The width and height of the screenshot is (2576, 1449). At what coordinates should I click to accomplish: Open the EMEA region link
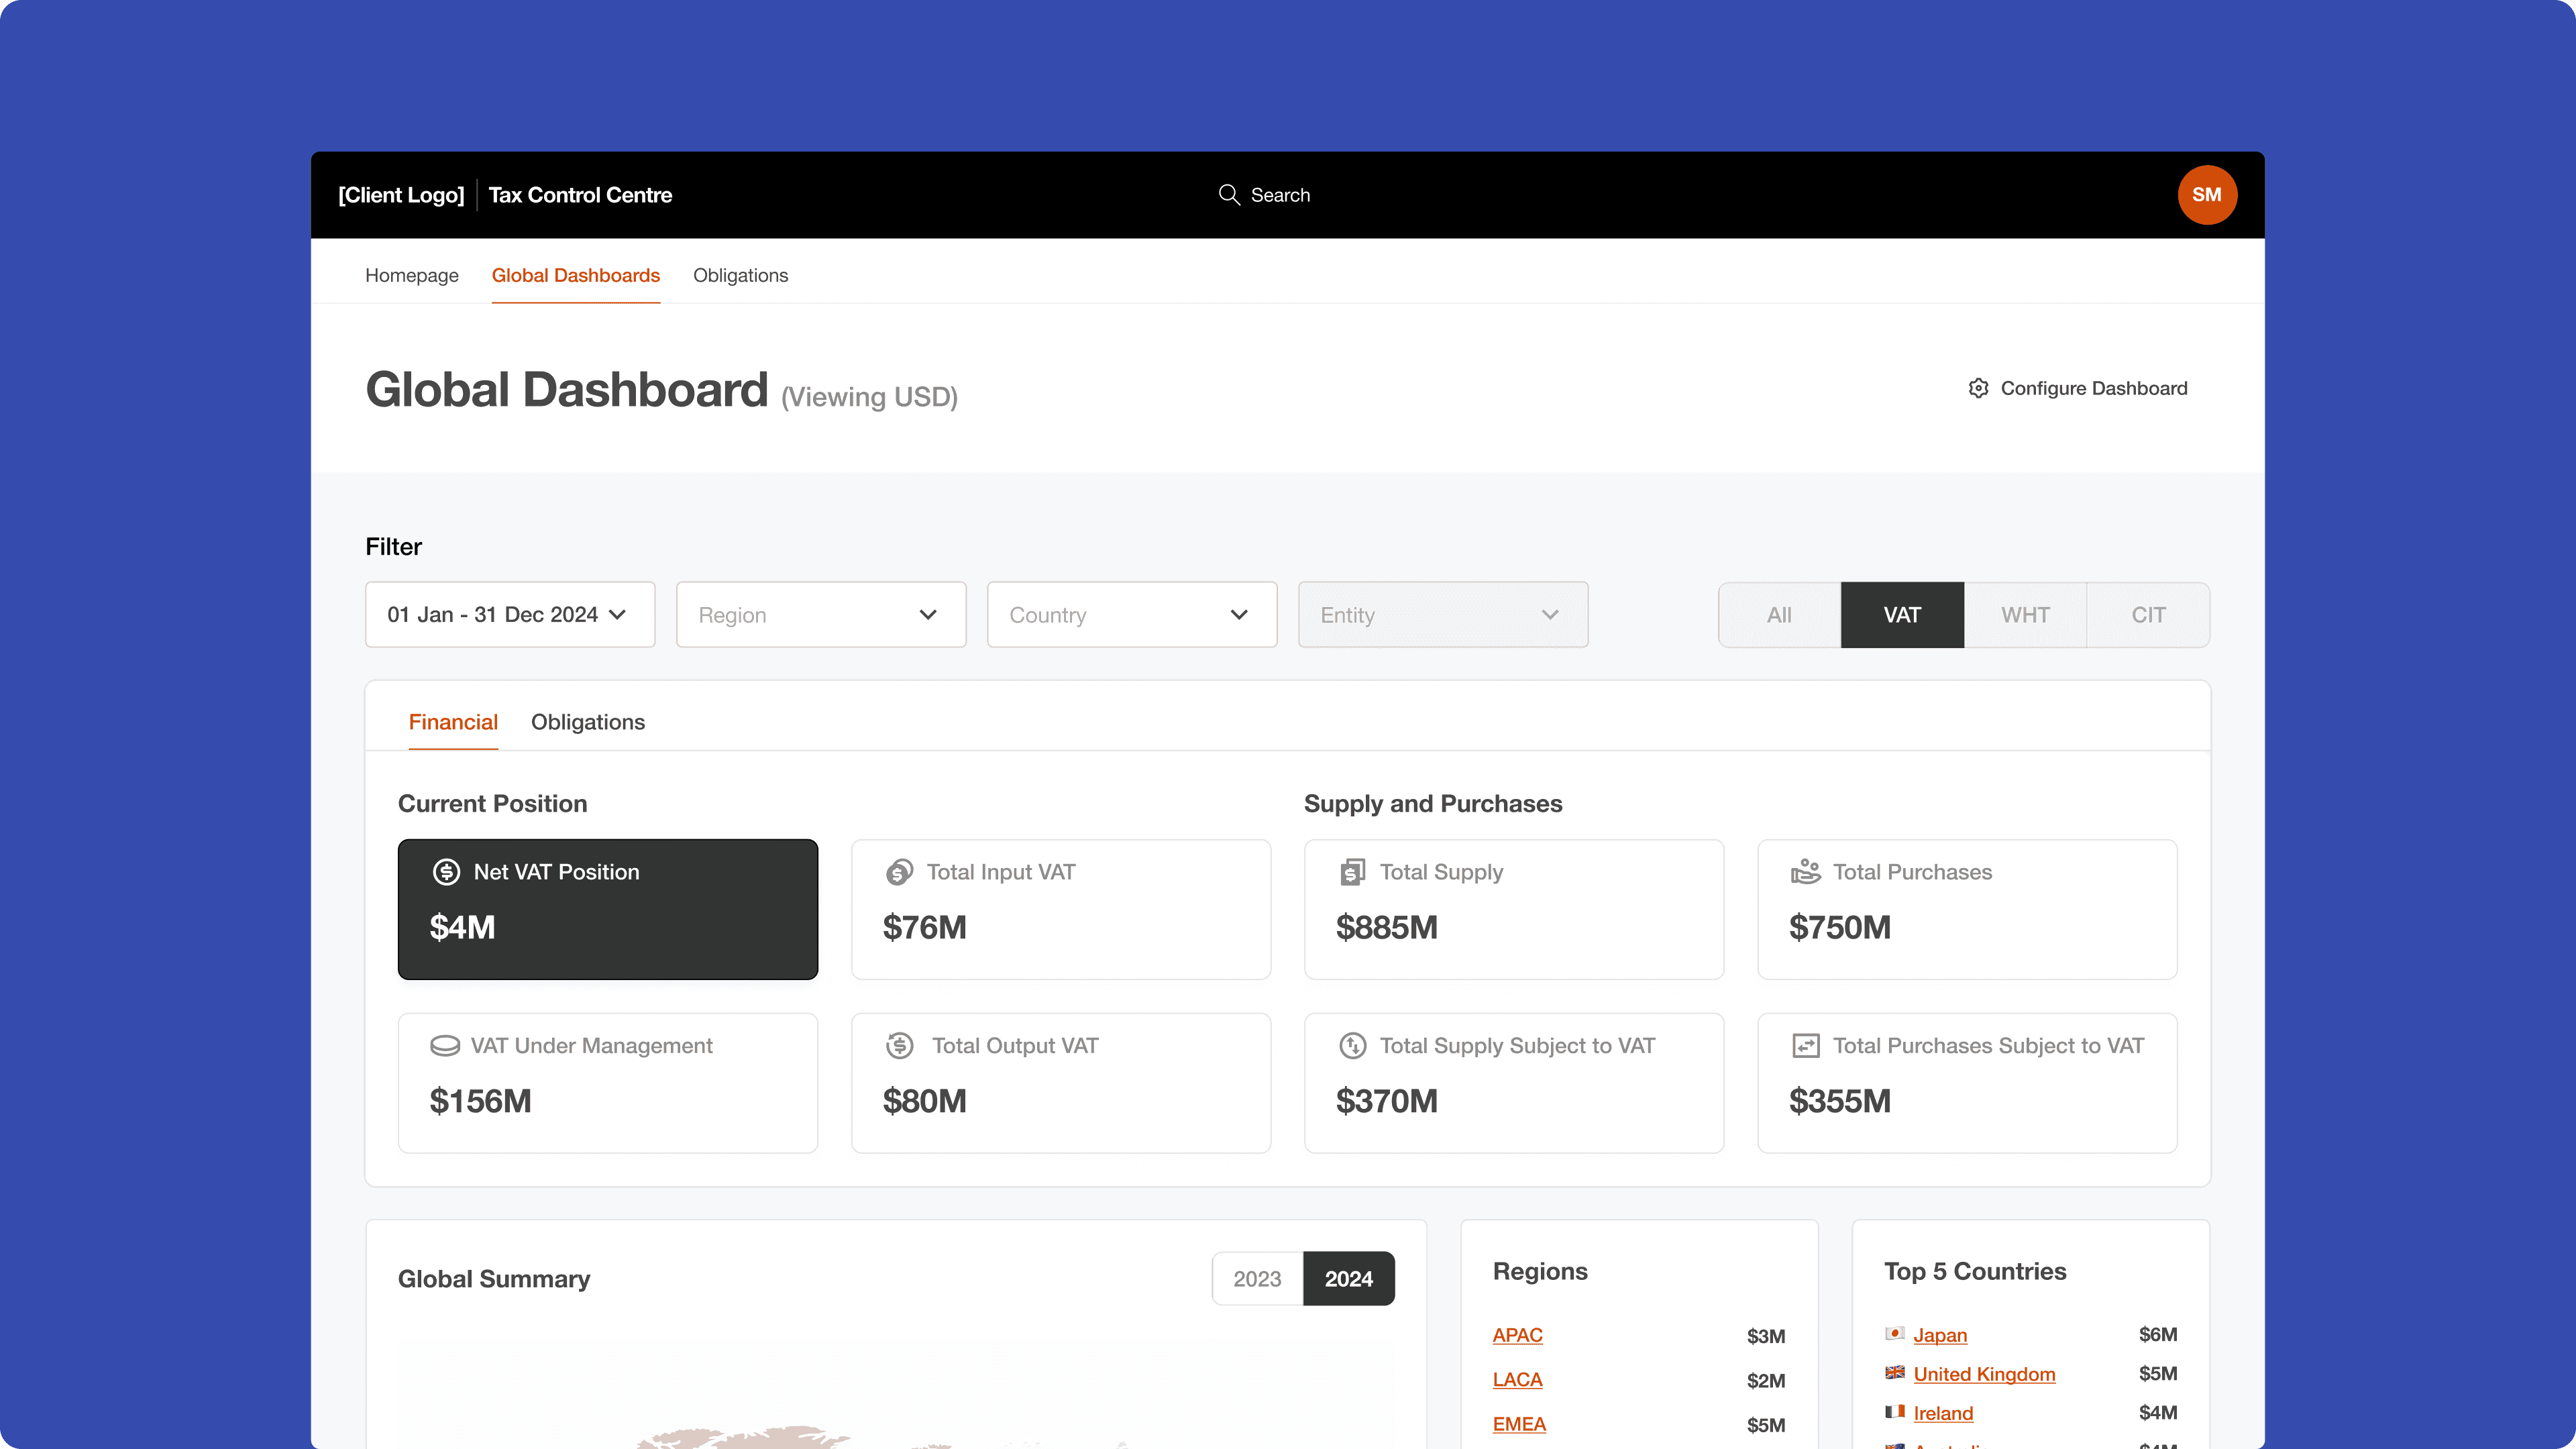tap(1519, 1424)
